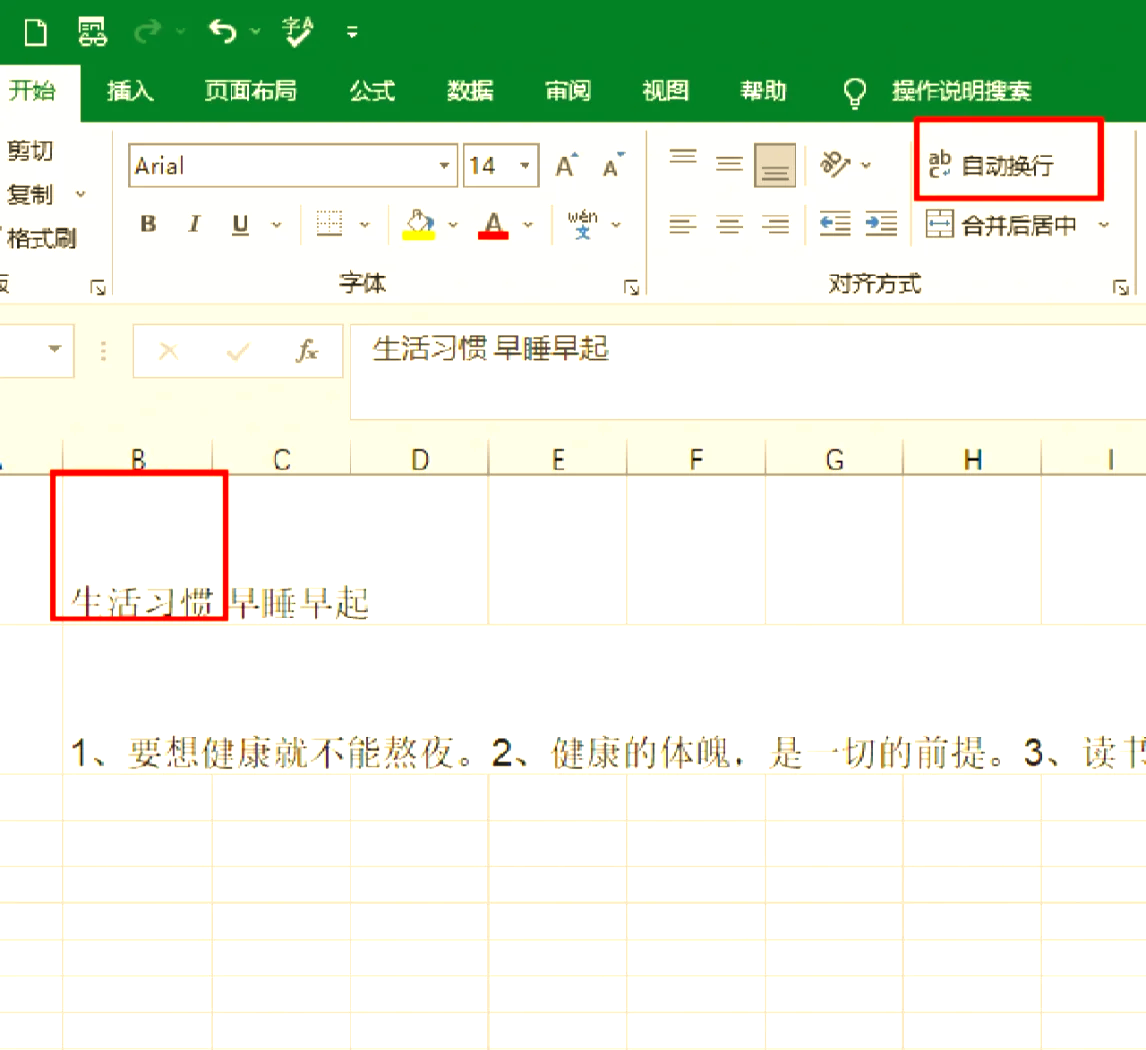Apply the yellow fill color
Image resolution: width=1146 pixels, height=1050 pixels.
[419, 224]
